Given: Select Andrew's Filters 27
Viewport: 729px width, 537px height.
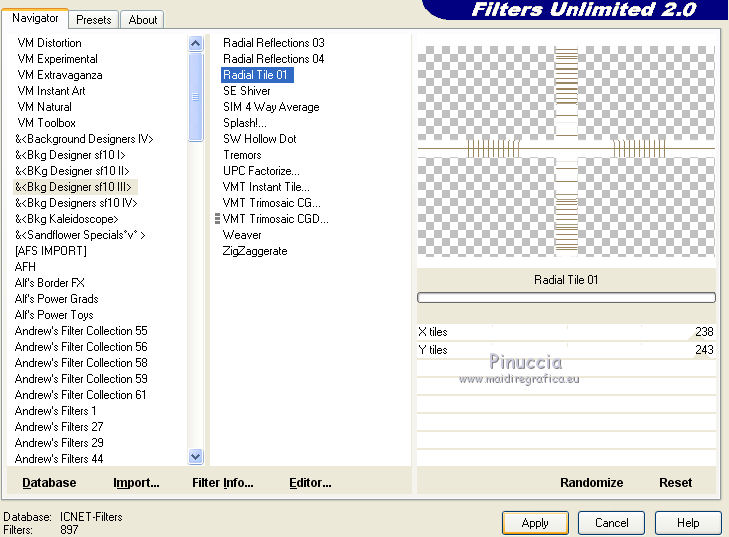Looking at the screenshot, I should [x=59, y=427].
